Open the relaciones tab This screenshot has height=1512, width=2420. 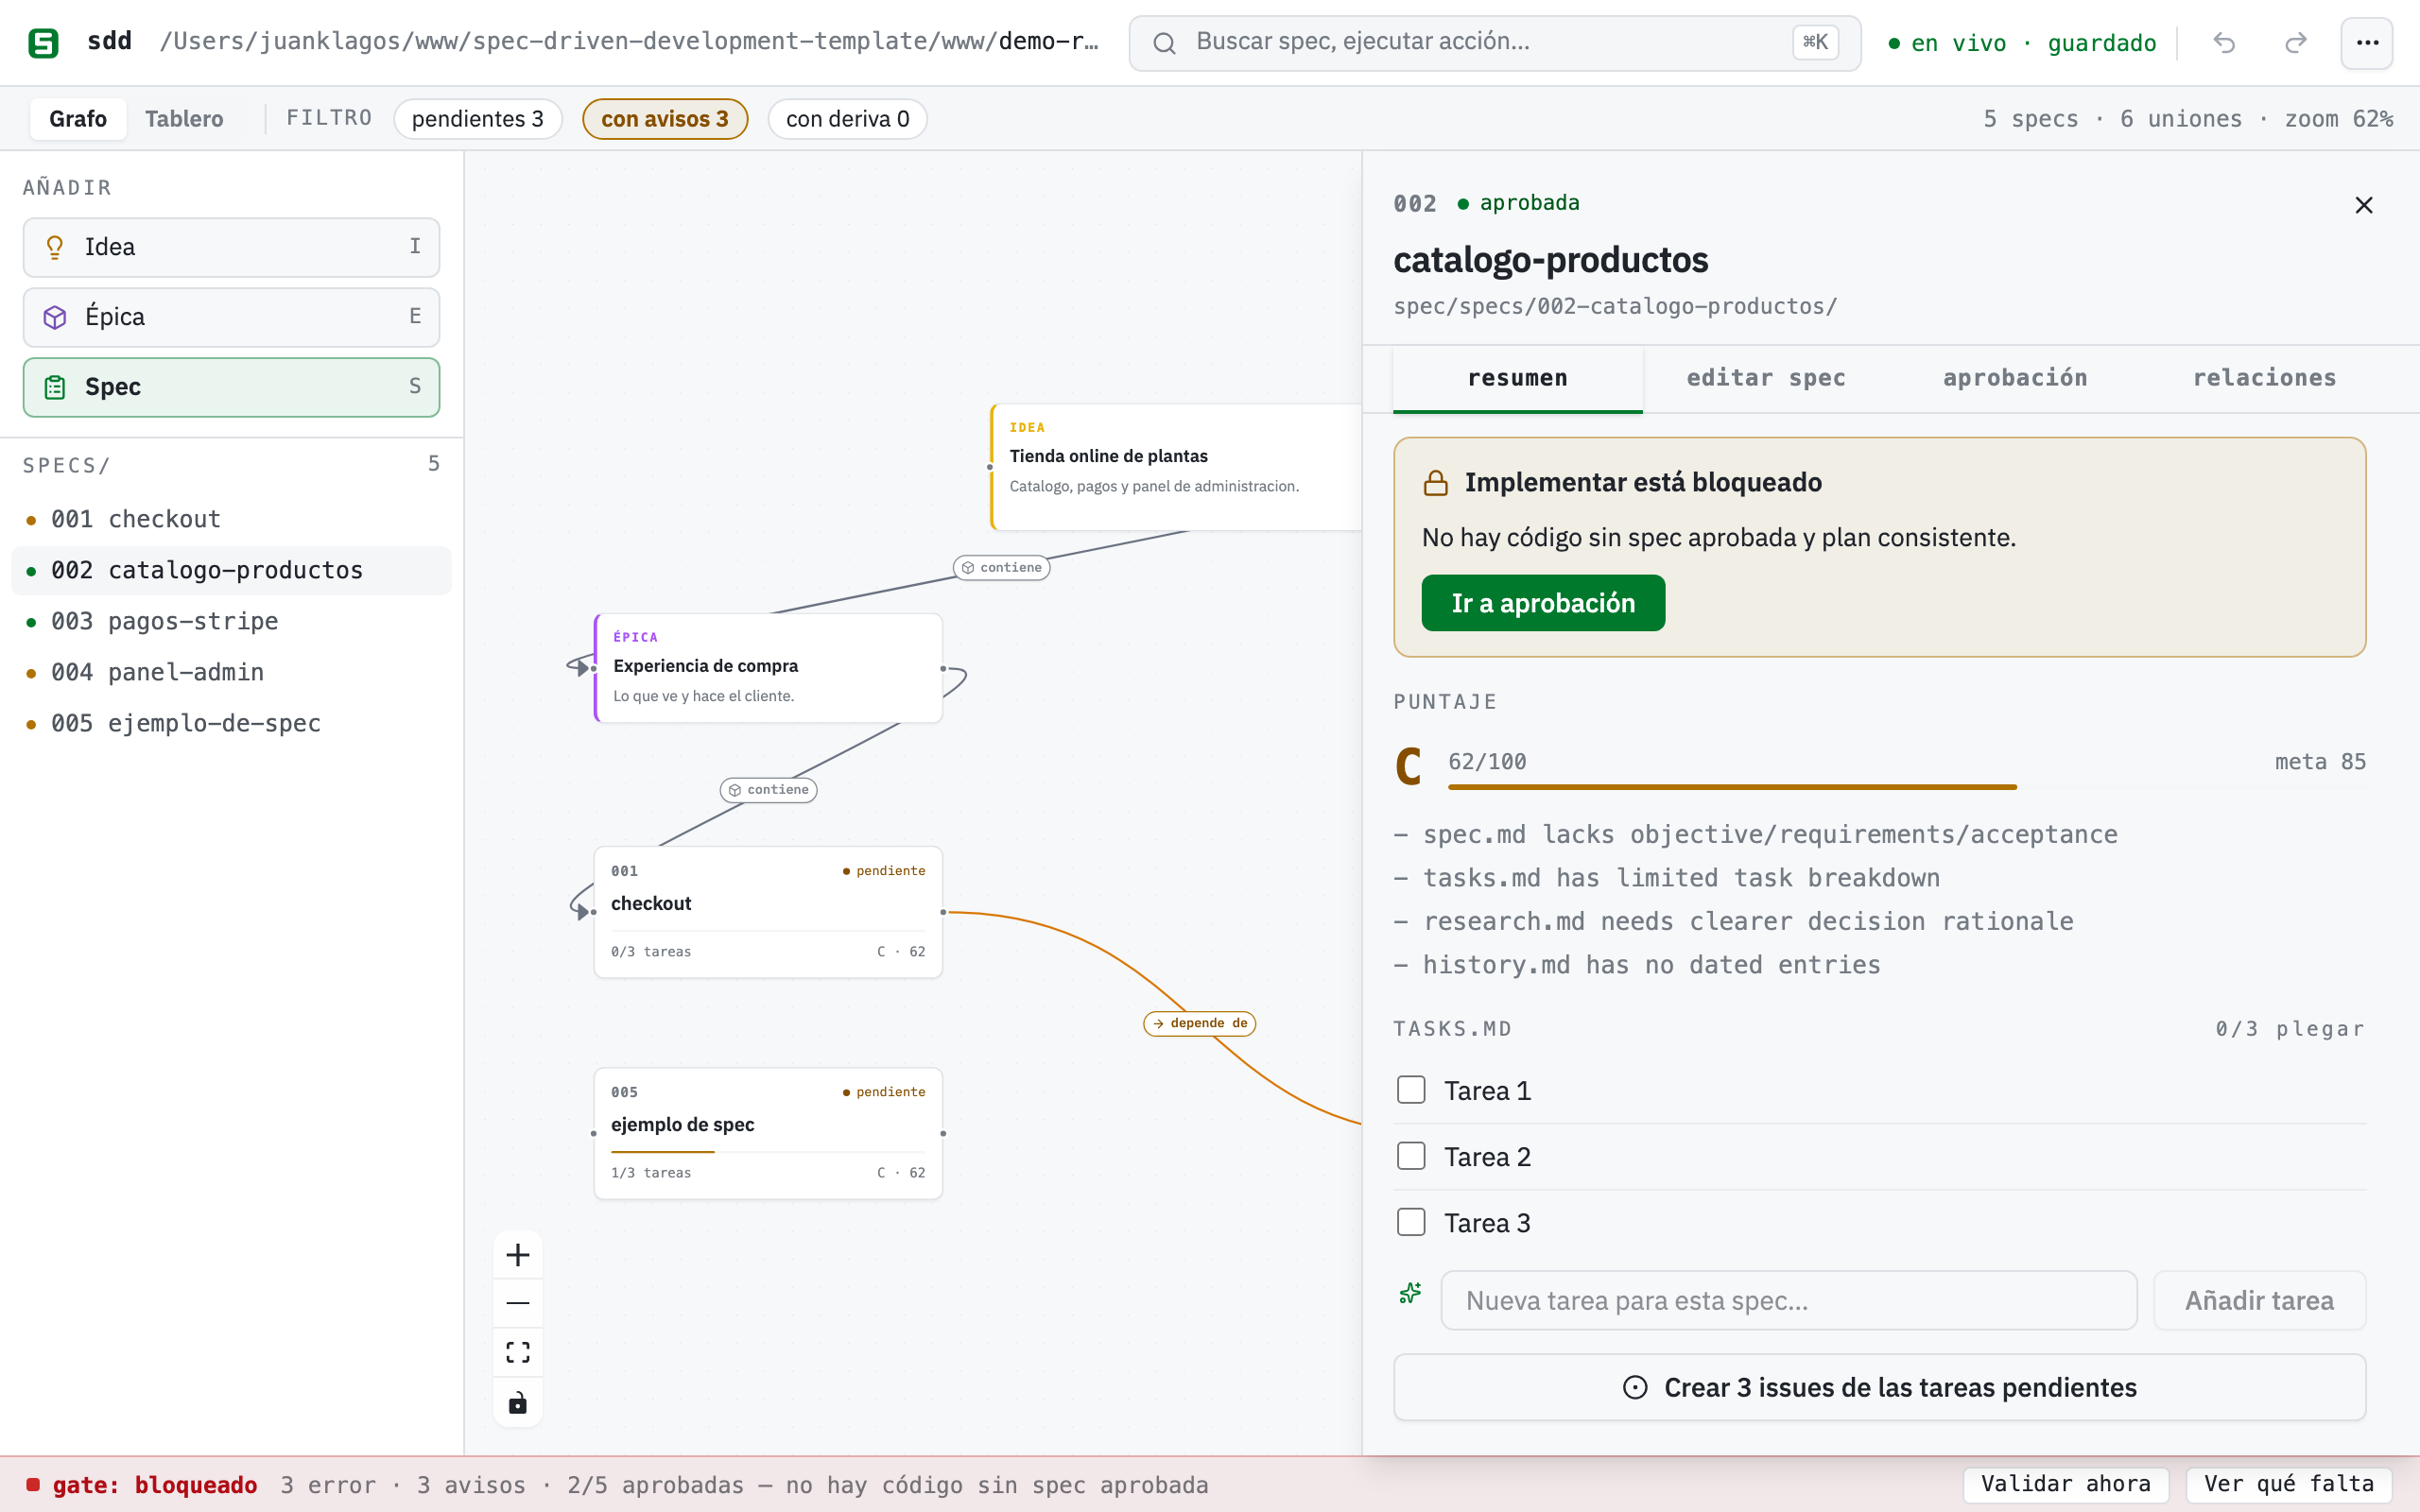pyautogui.click(x=2264, y=378)
